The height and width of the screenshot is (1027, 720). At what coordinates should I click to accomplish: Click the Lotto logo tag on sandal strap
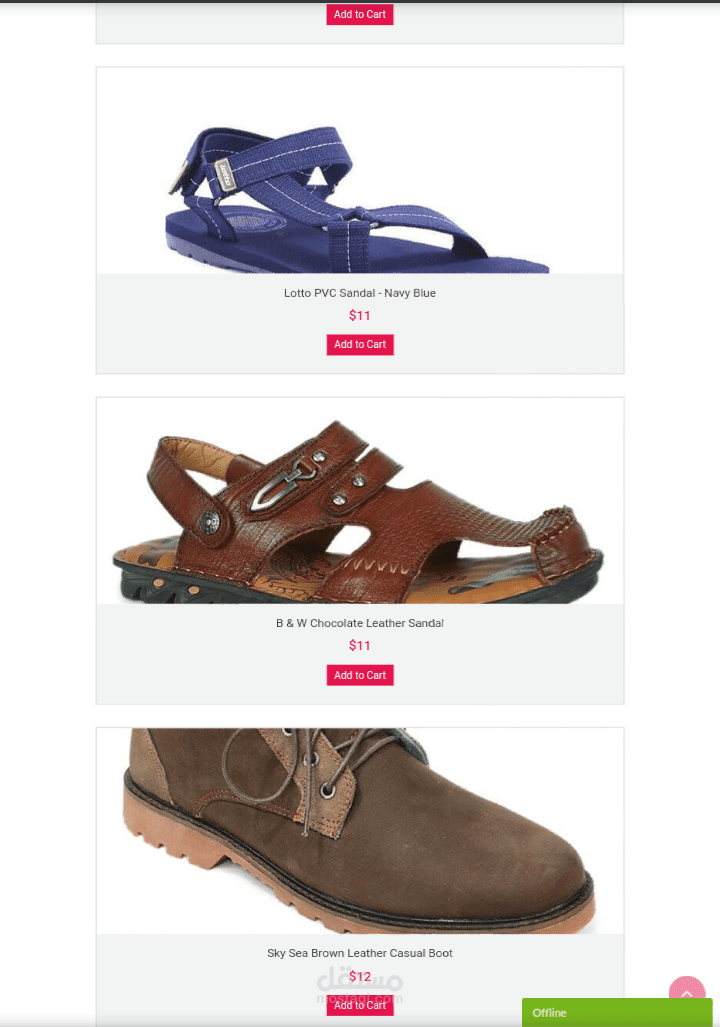(225, 175)
